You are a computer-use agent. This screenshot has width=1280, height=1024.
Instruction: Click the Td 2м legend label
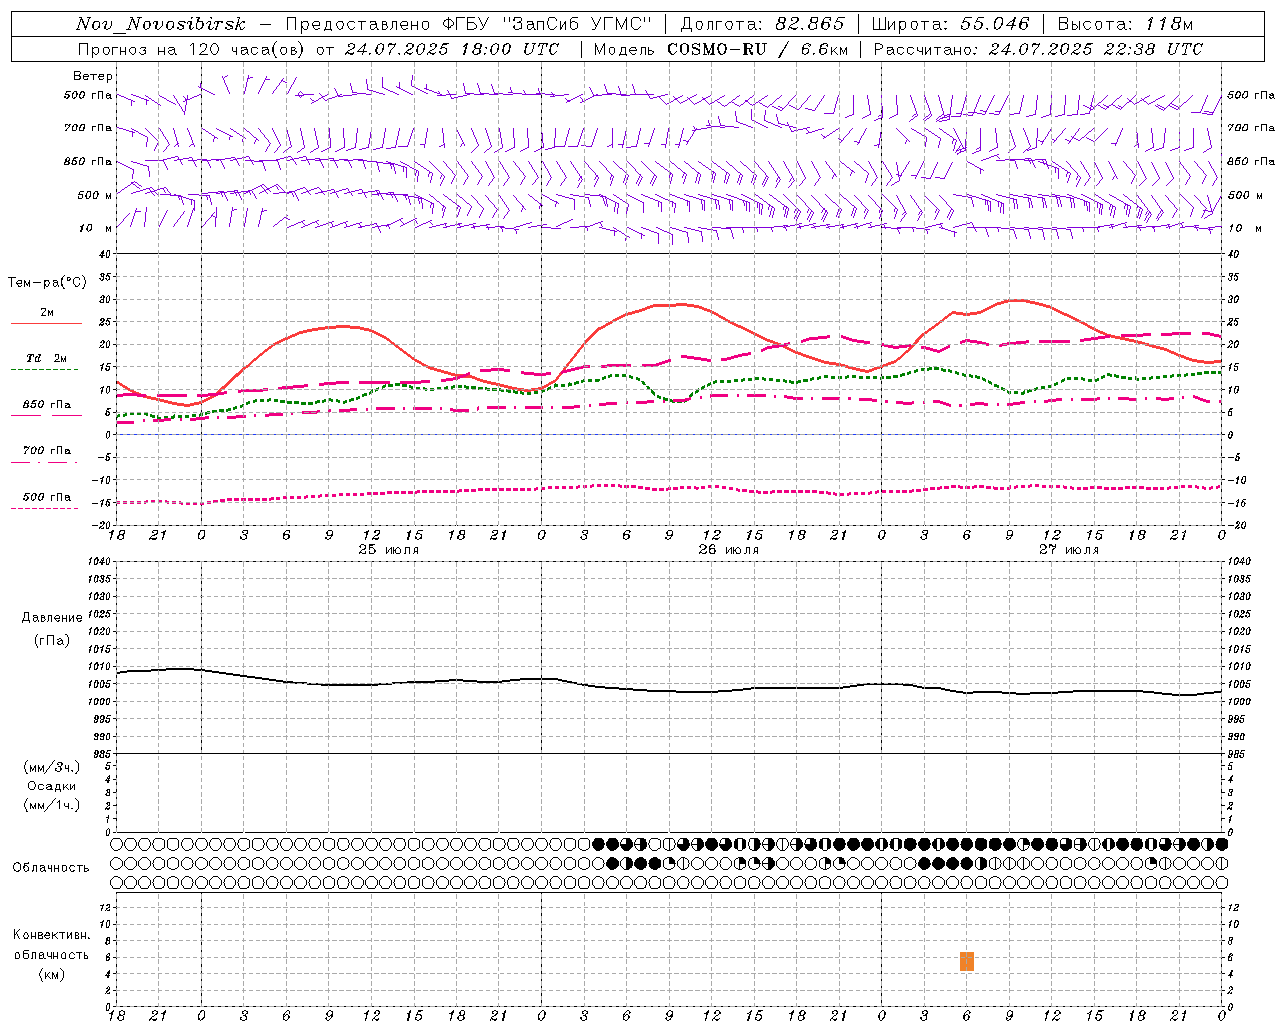point(46,358)
